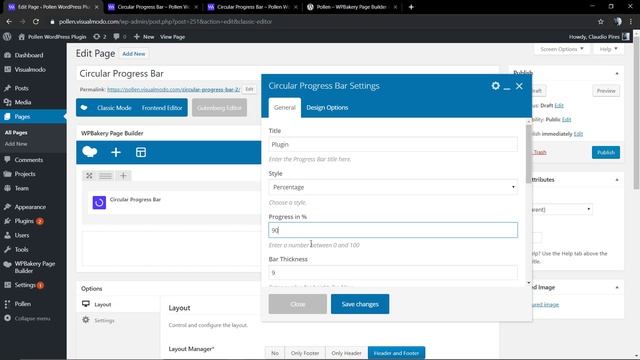Bookmark this page with the star icon
The image size is (640, 360).
(600, 22)
